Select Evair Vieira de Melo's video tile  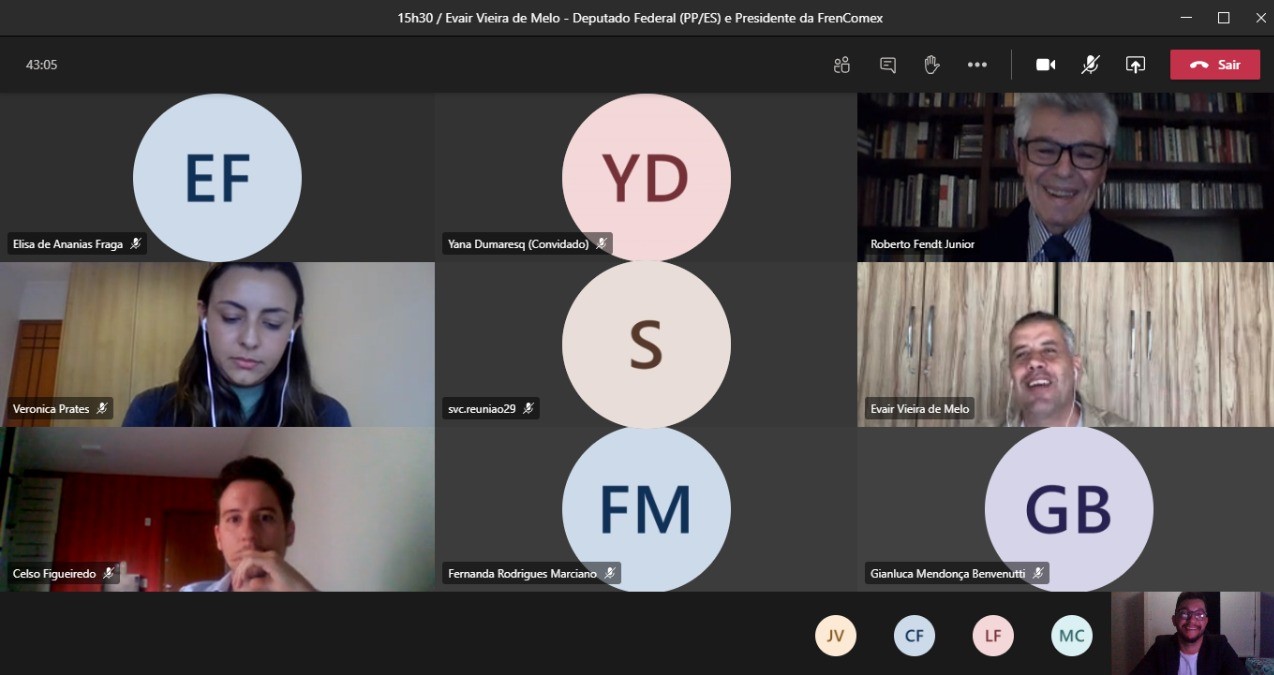click(x=1065, y=344)
